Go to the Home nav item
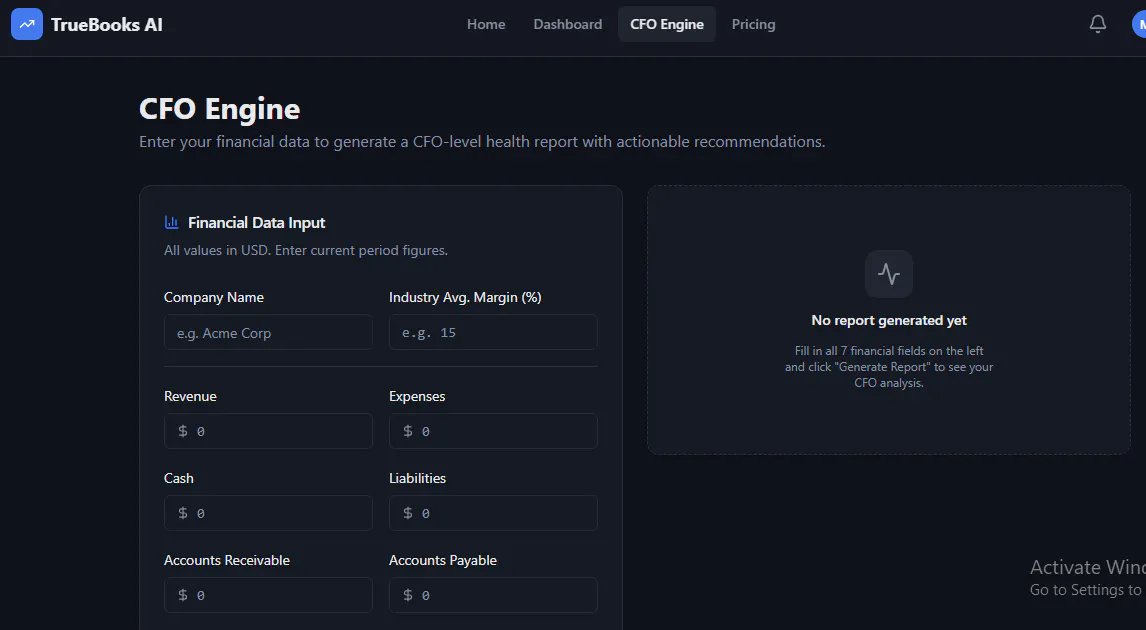This screenshot has width=1146, height=630. (486, 24)
